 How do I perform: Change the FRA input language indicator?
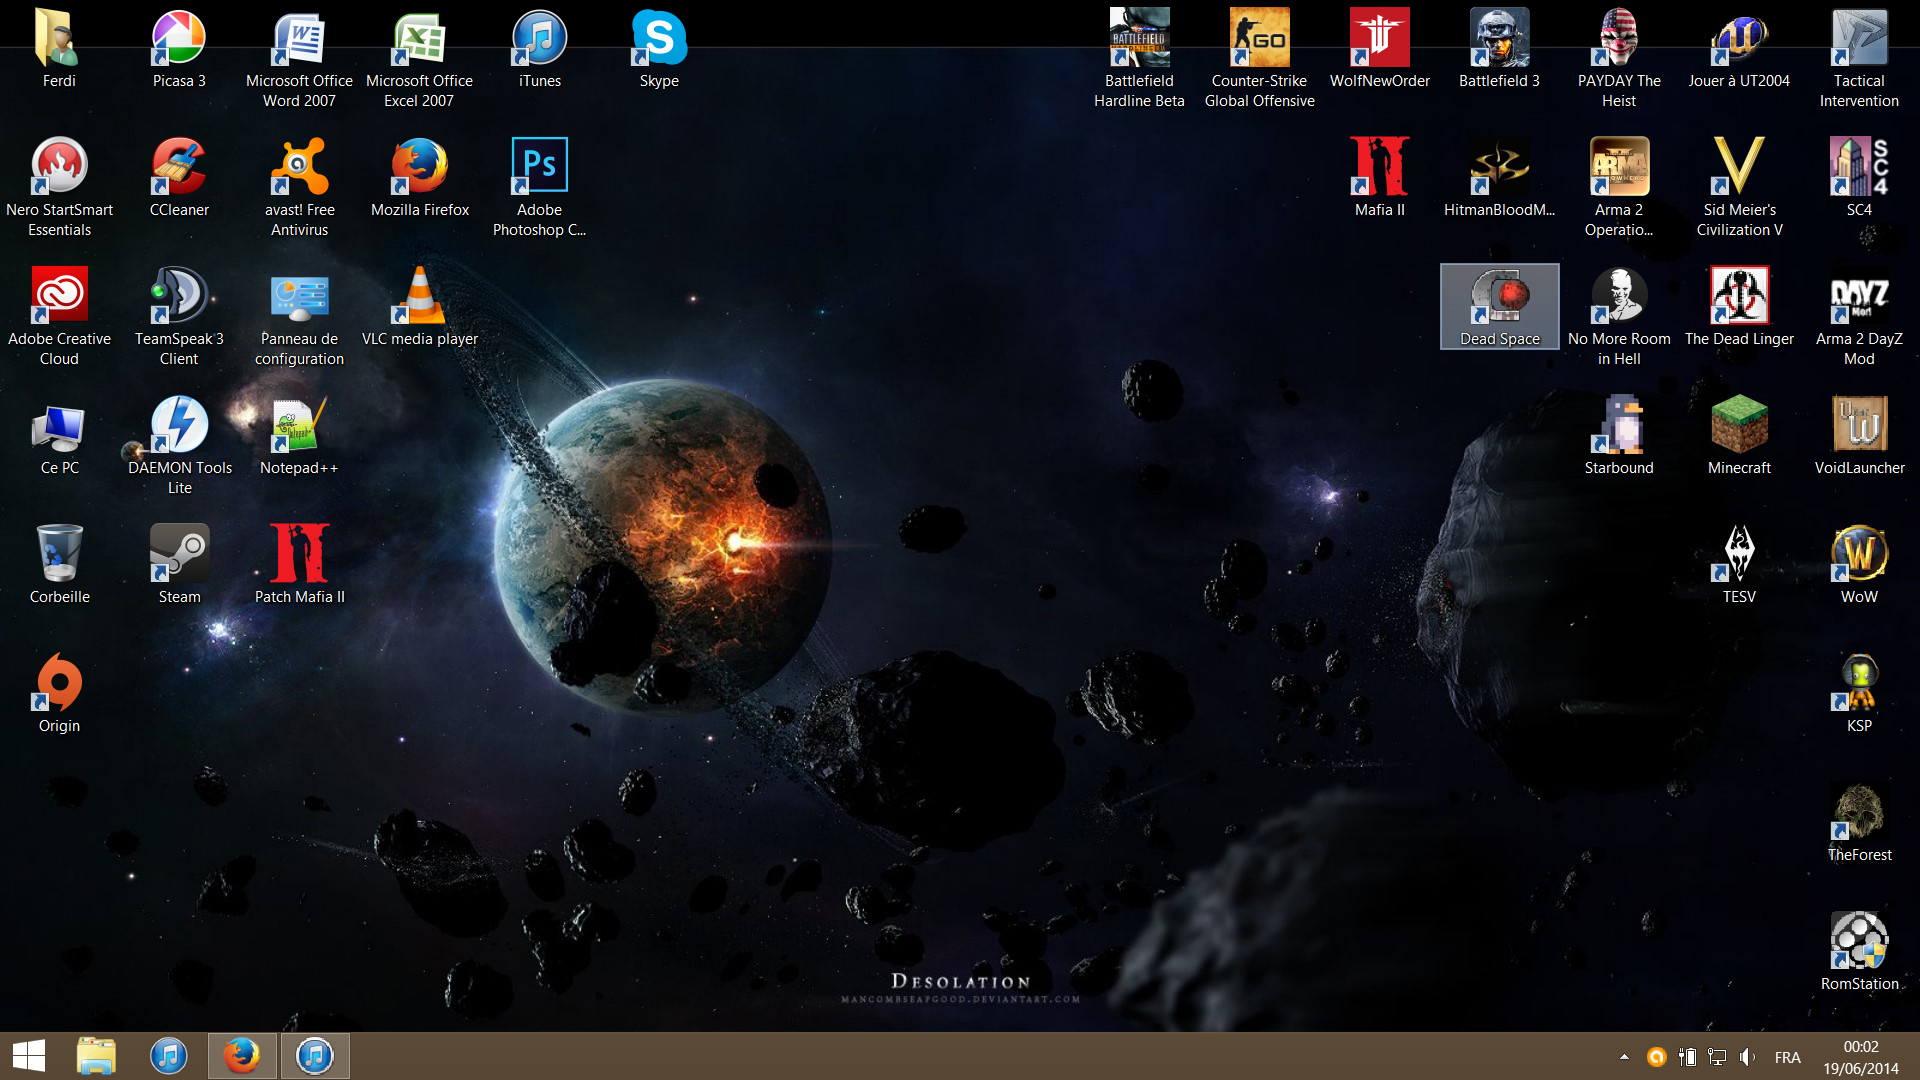pos(1787,1057)
